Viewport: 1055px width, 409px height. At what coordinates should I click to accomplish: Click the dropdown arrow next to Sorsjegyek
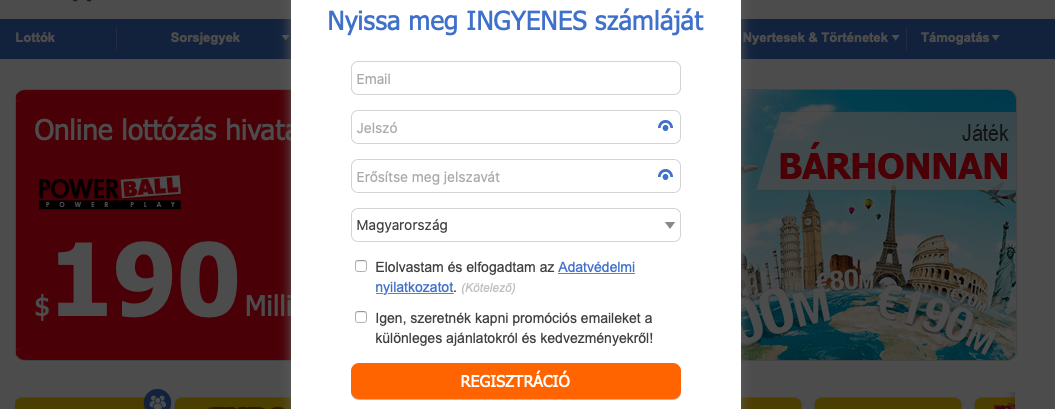[x=285, y=38]
